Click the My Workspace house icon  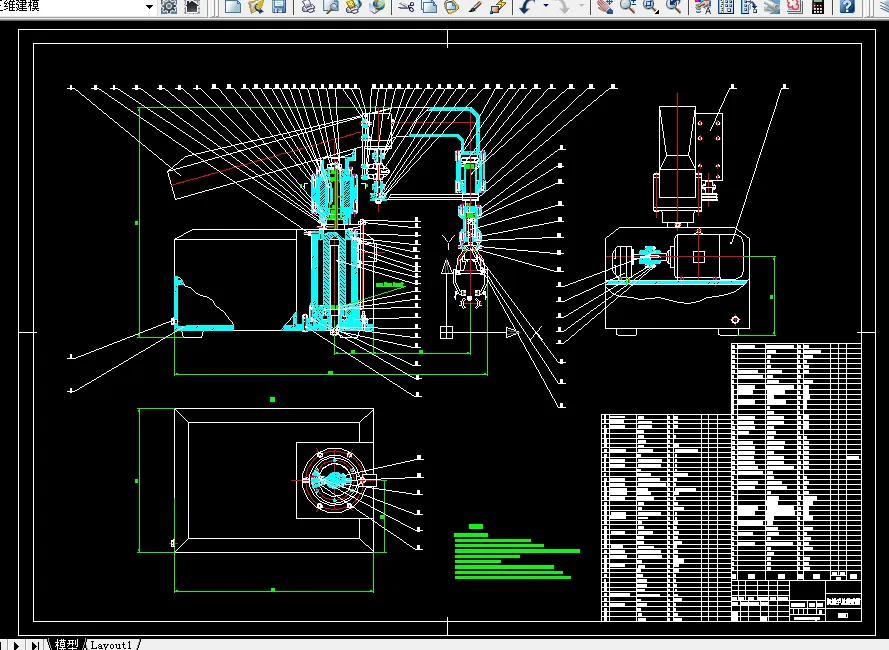193,7
